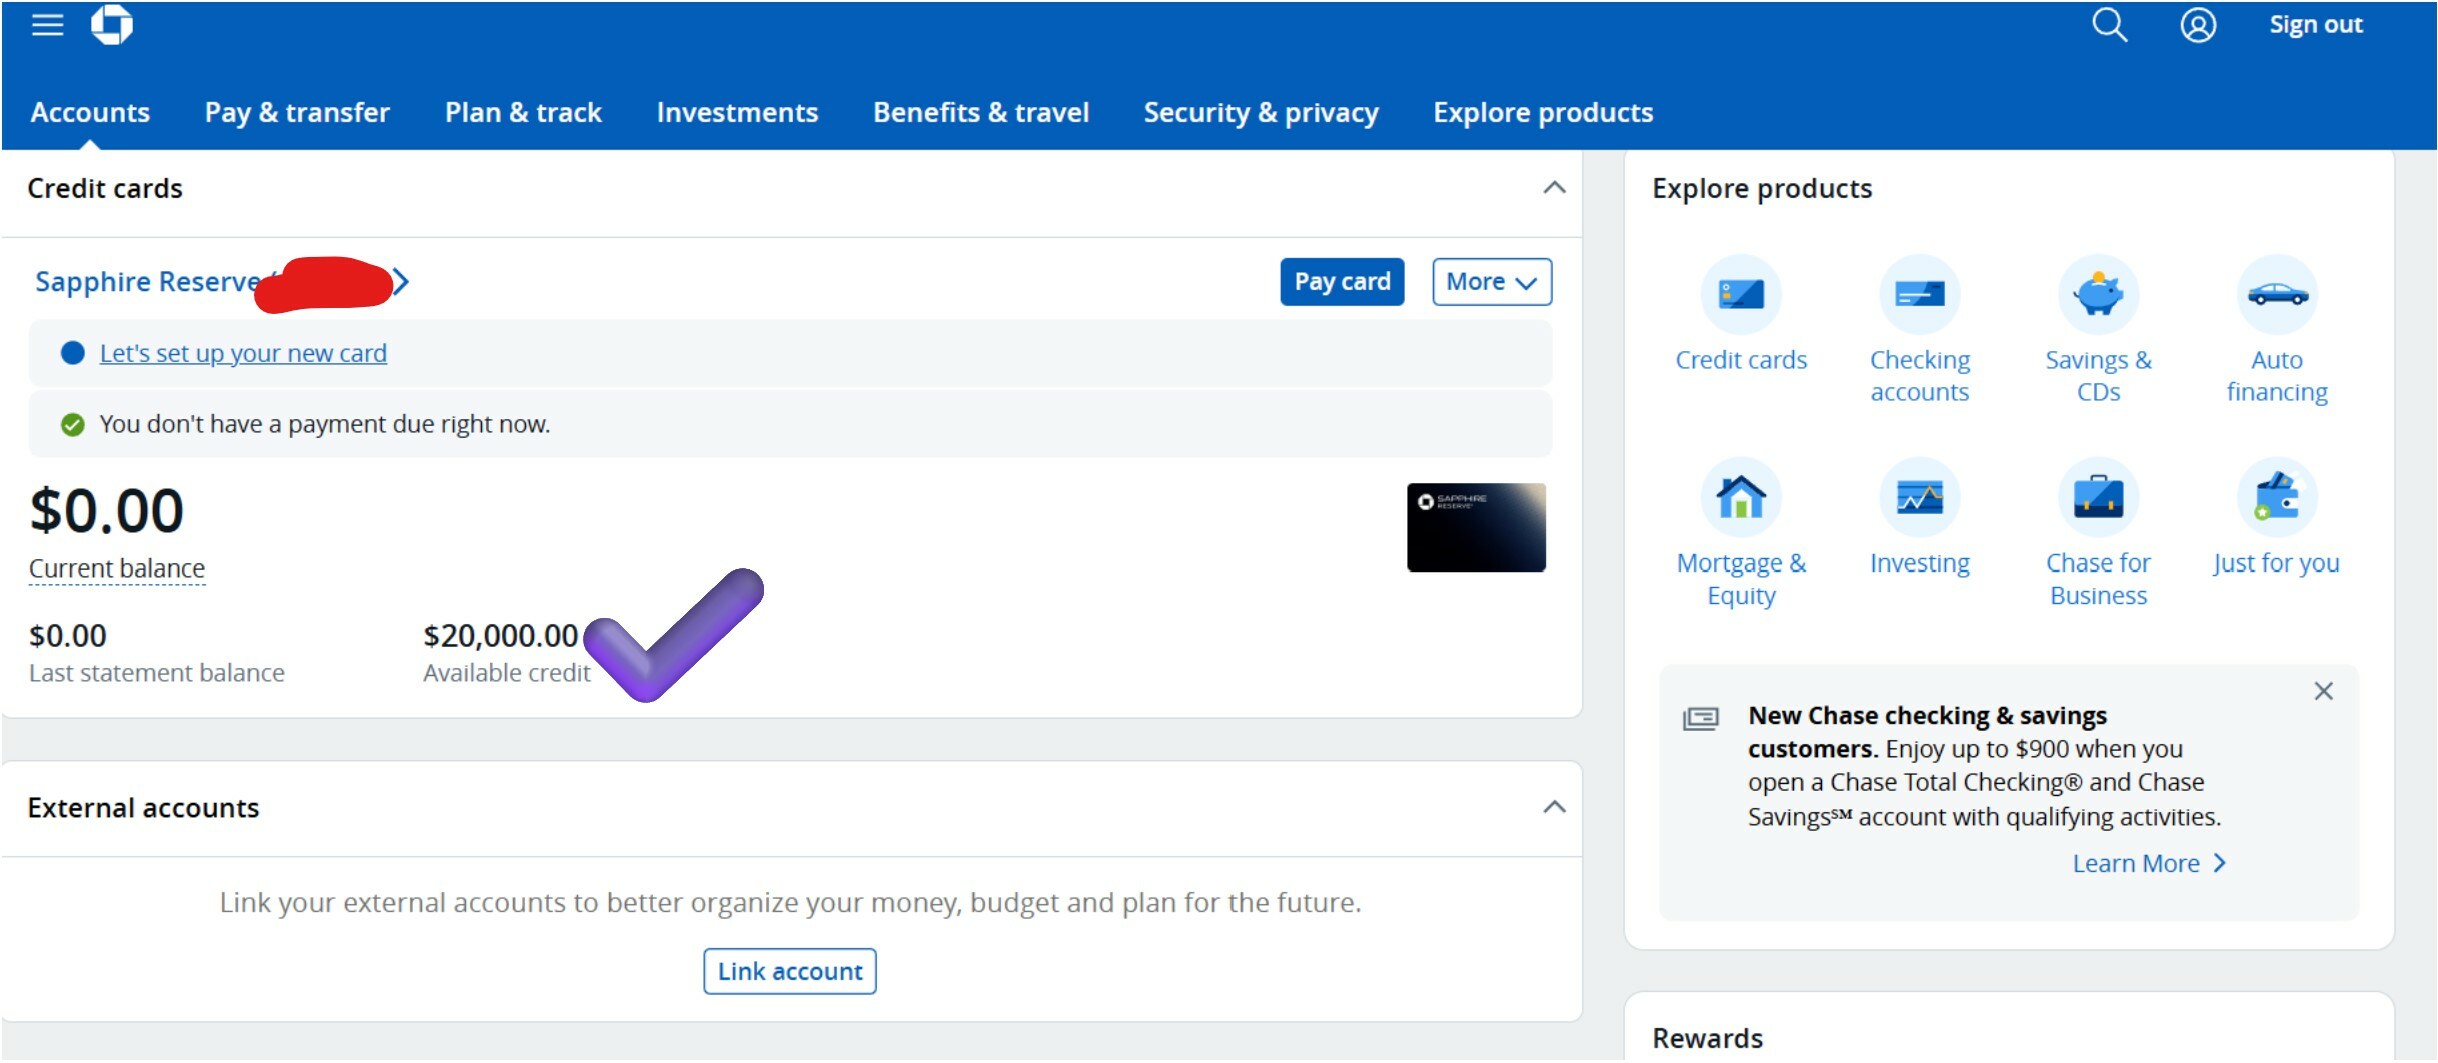Open the Mortgage & Equity link text
2438x1063 pixels.
coord(1741,579)
